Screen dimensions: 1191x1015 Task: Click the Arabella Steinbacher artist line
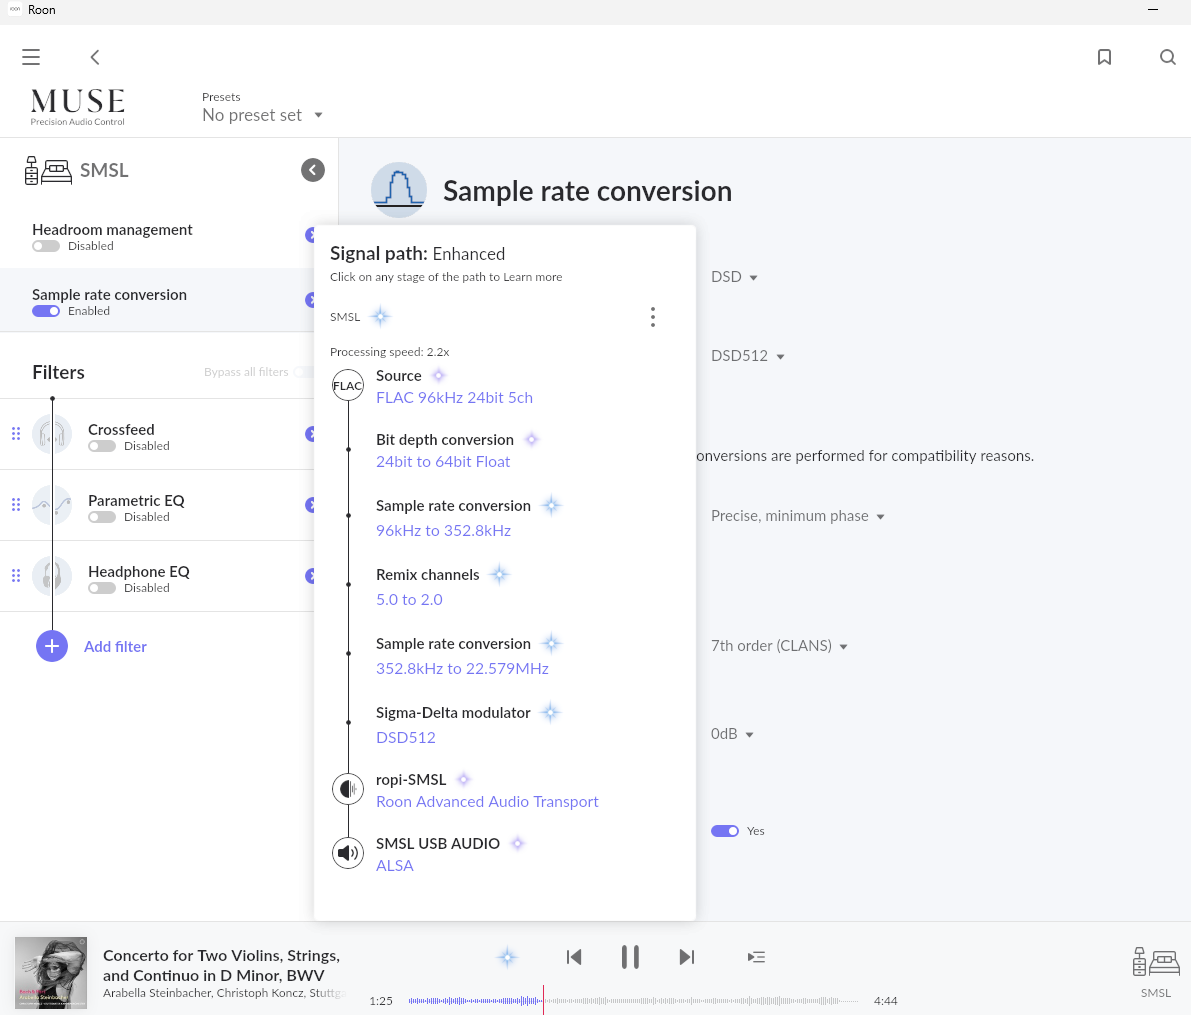point(224,993)
